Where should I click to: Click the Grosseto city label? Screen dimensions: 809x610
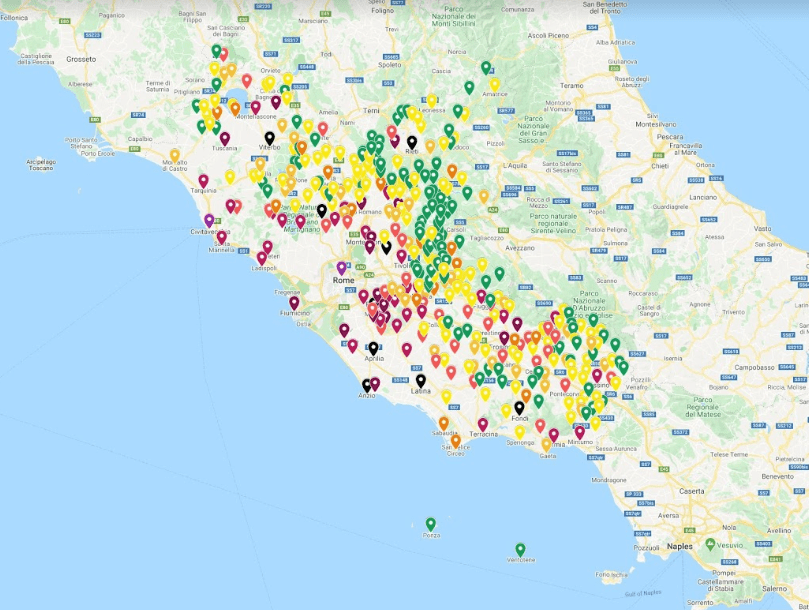click(x=81, y=59)
